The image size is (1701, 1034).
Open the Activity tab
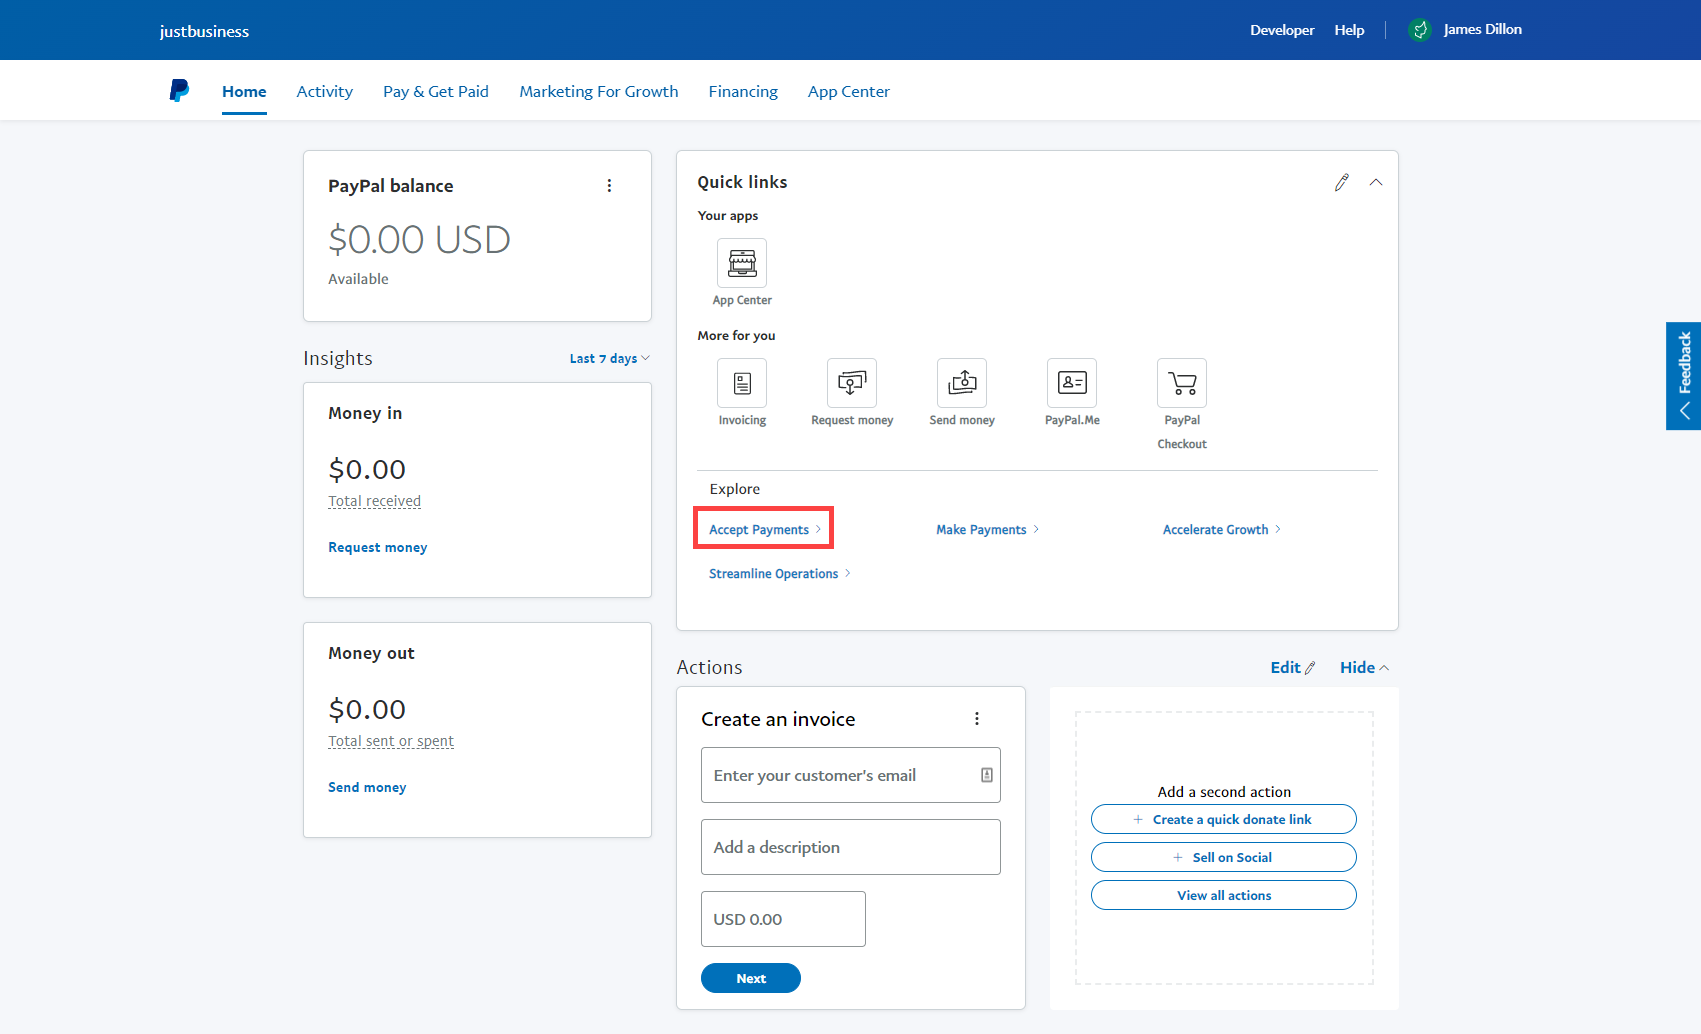(325, 91)
